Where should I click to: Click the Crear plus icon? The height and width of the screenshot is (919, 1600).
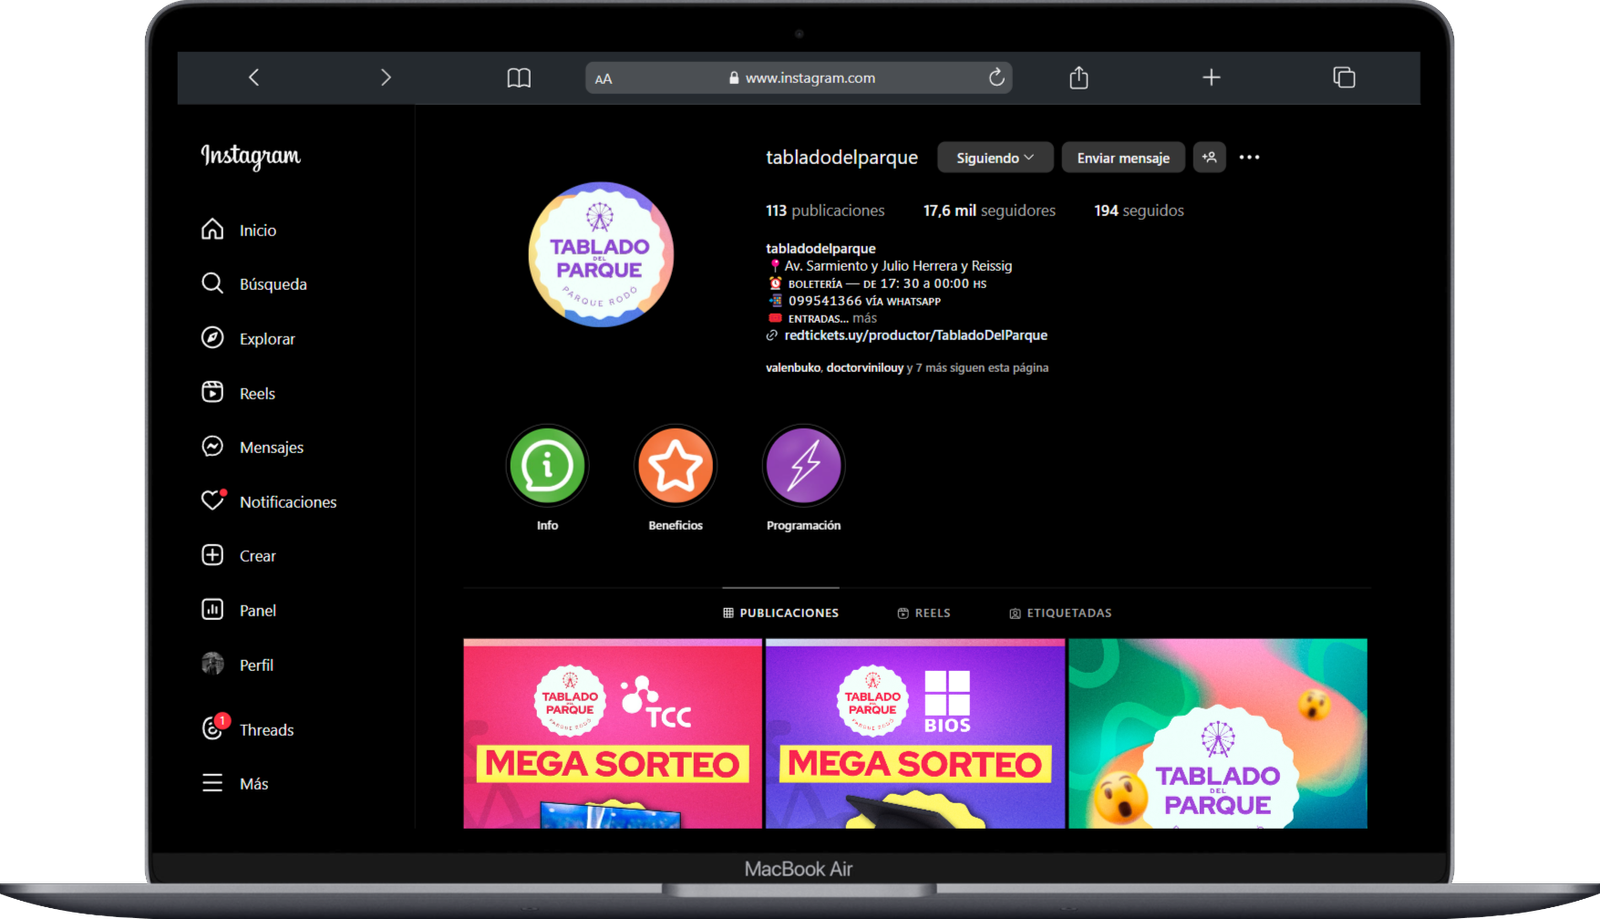[x=212, y=555]
